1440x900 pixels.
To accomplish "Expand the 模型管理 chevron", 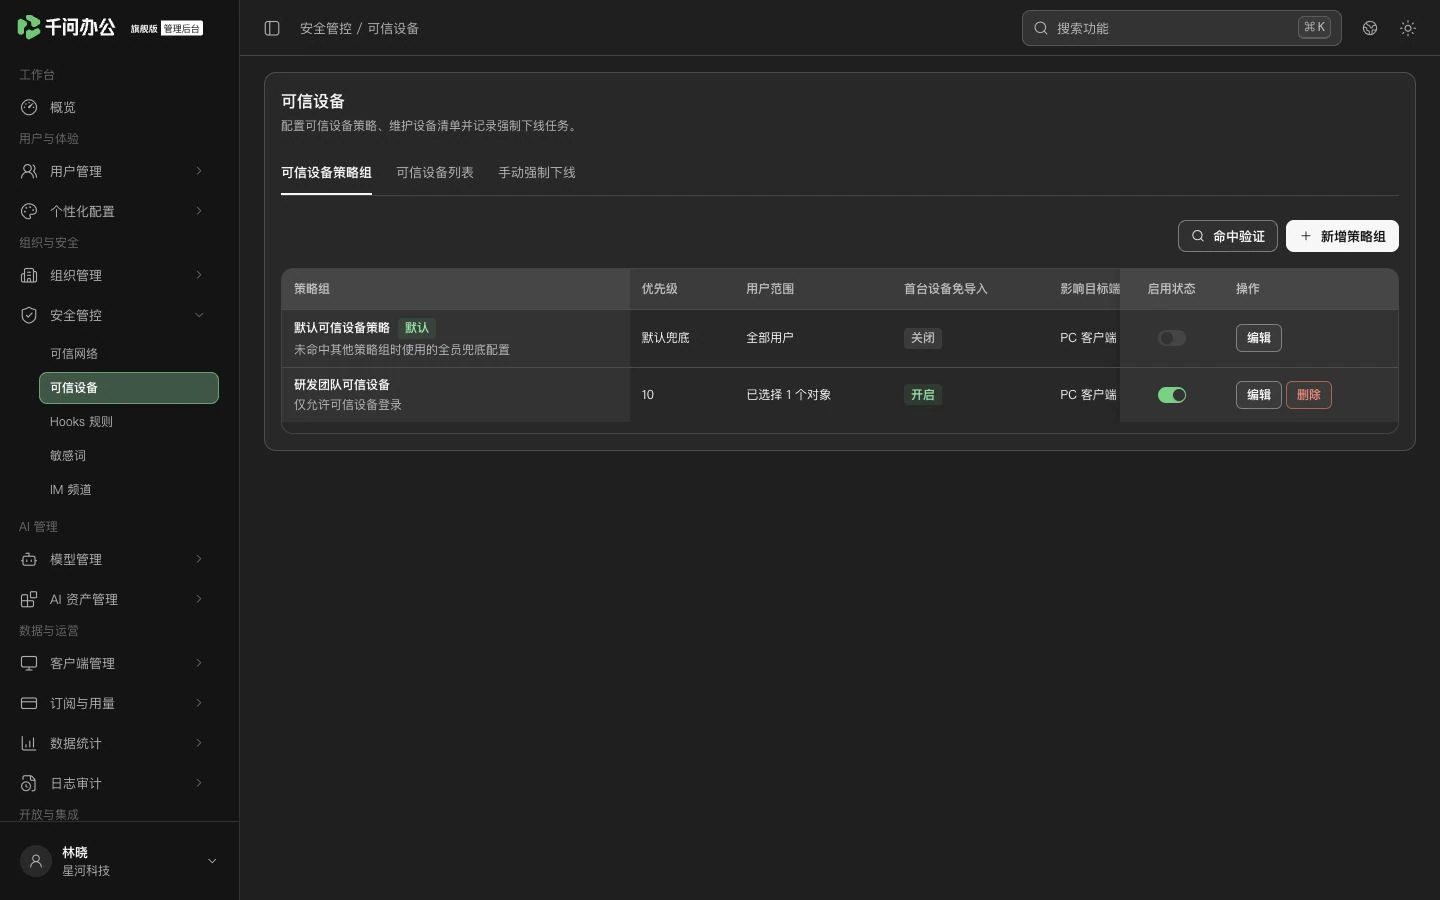I will pyautogui.click(x=199, y=559).
